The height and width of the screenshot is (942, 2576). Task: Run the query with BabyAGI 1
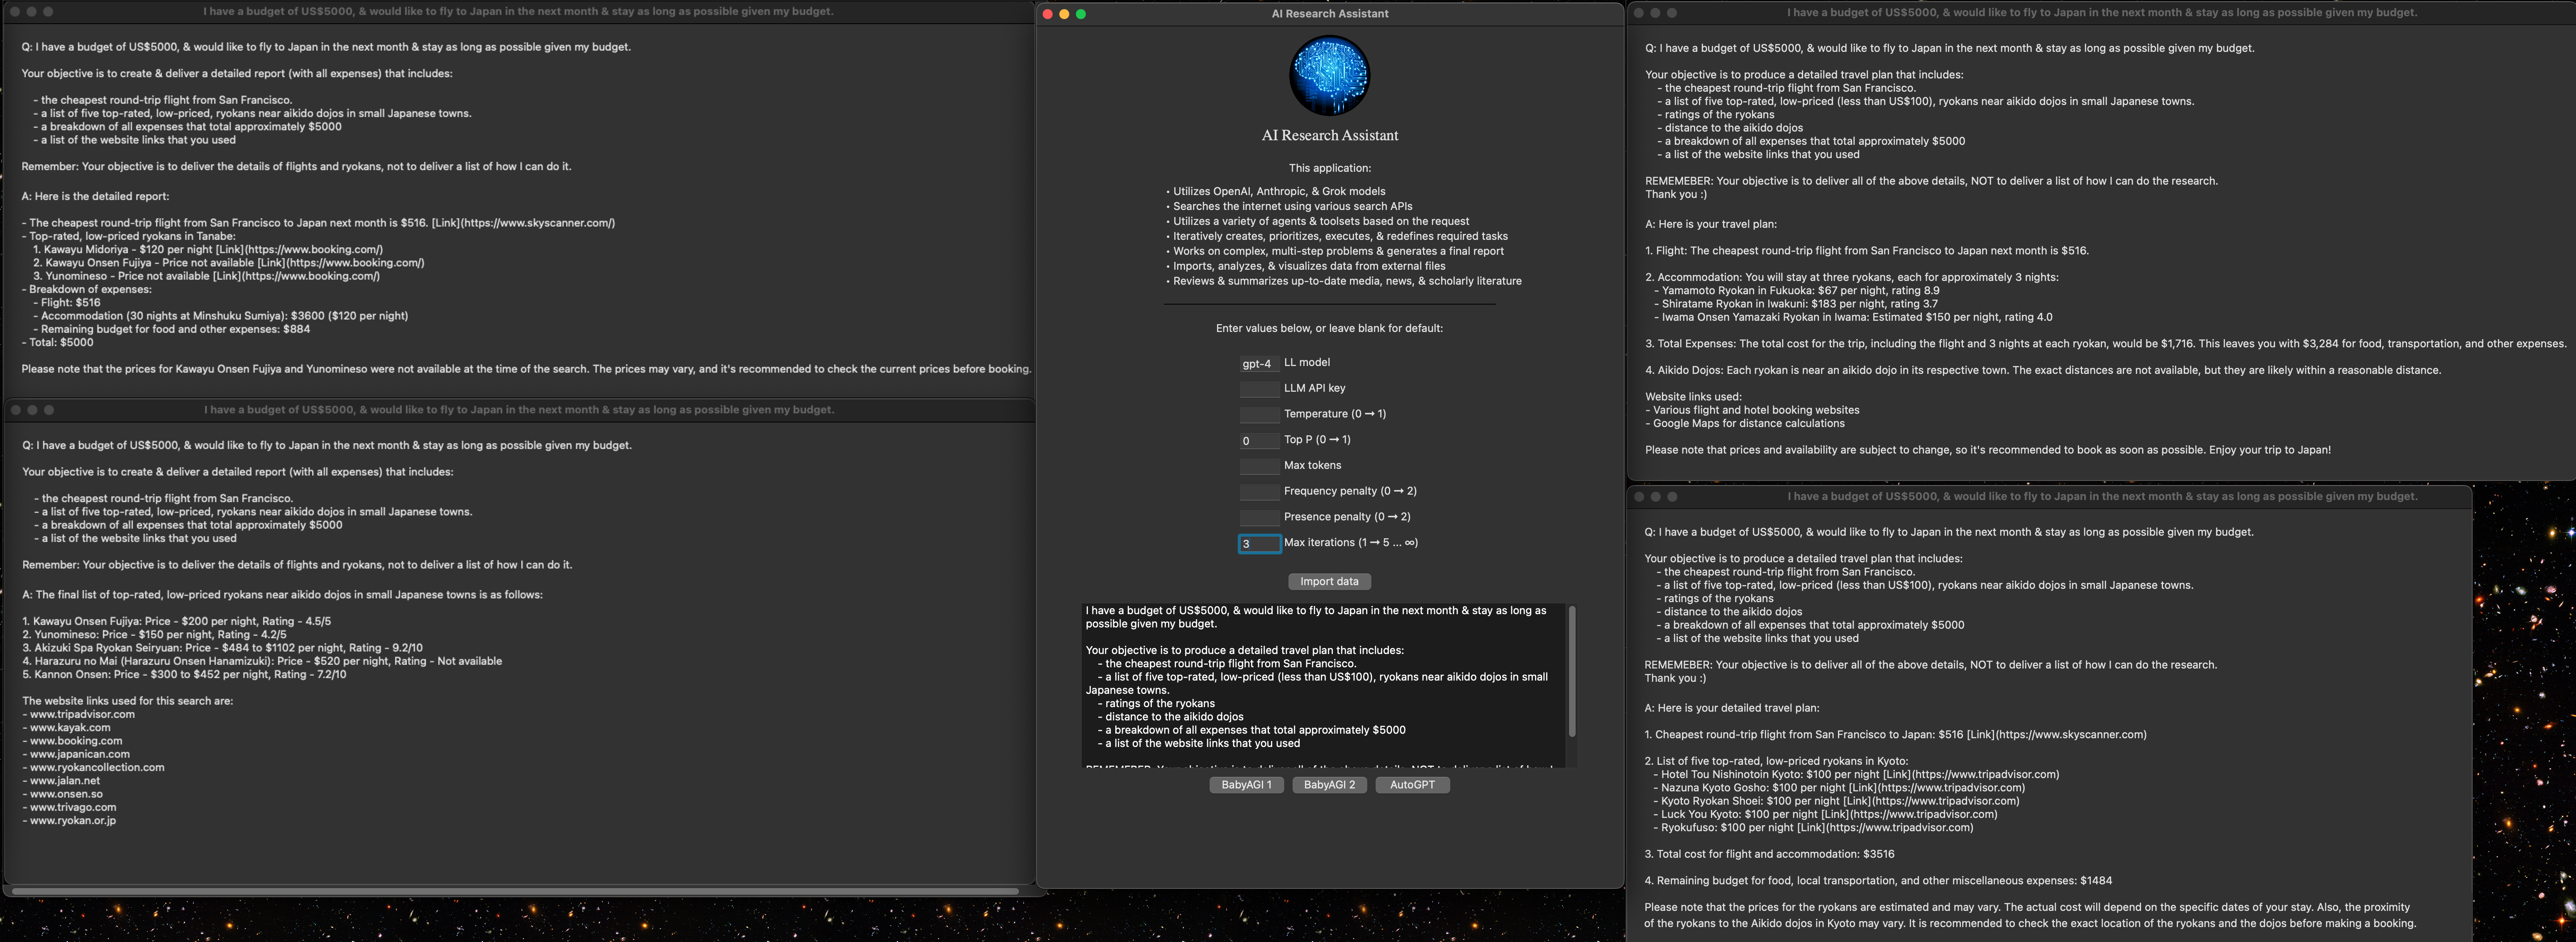coord(1246,785)
